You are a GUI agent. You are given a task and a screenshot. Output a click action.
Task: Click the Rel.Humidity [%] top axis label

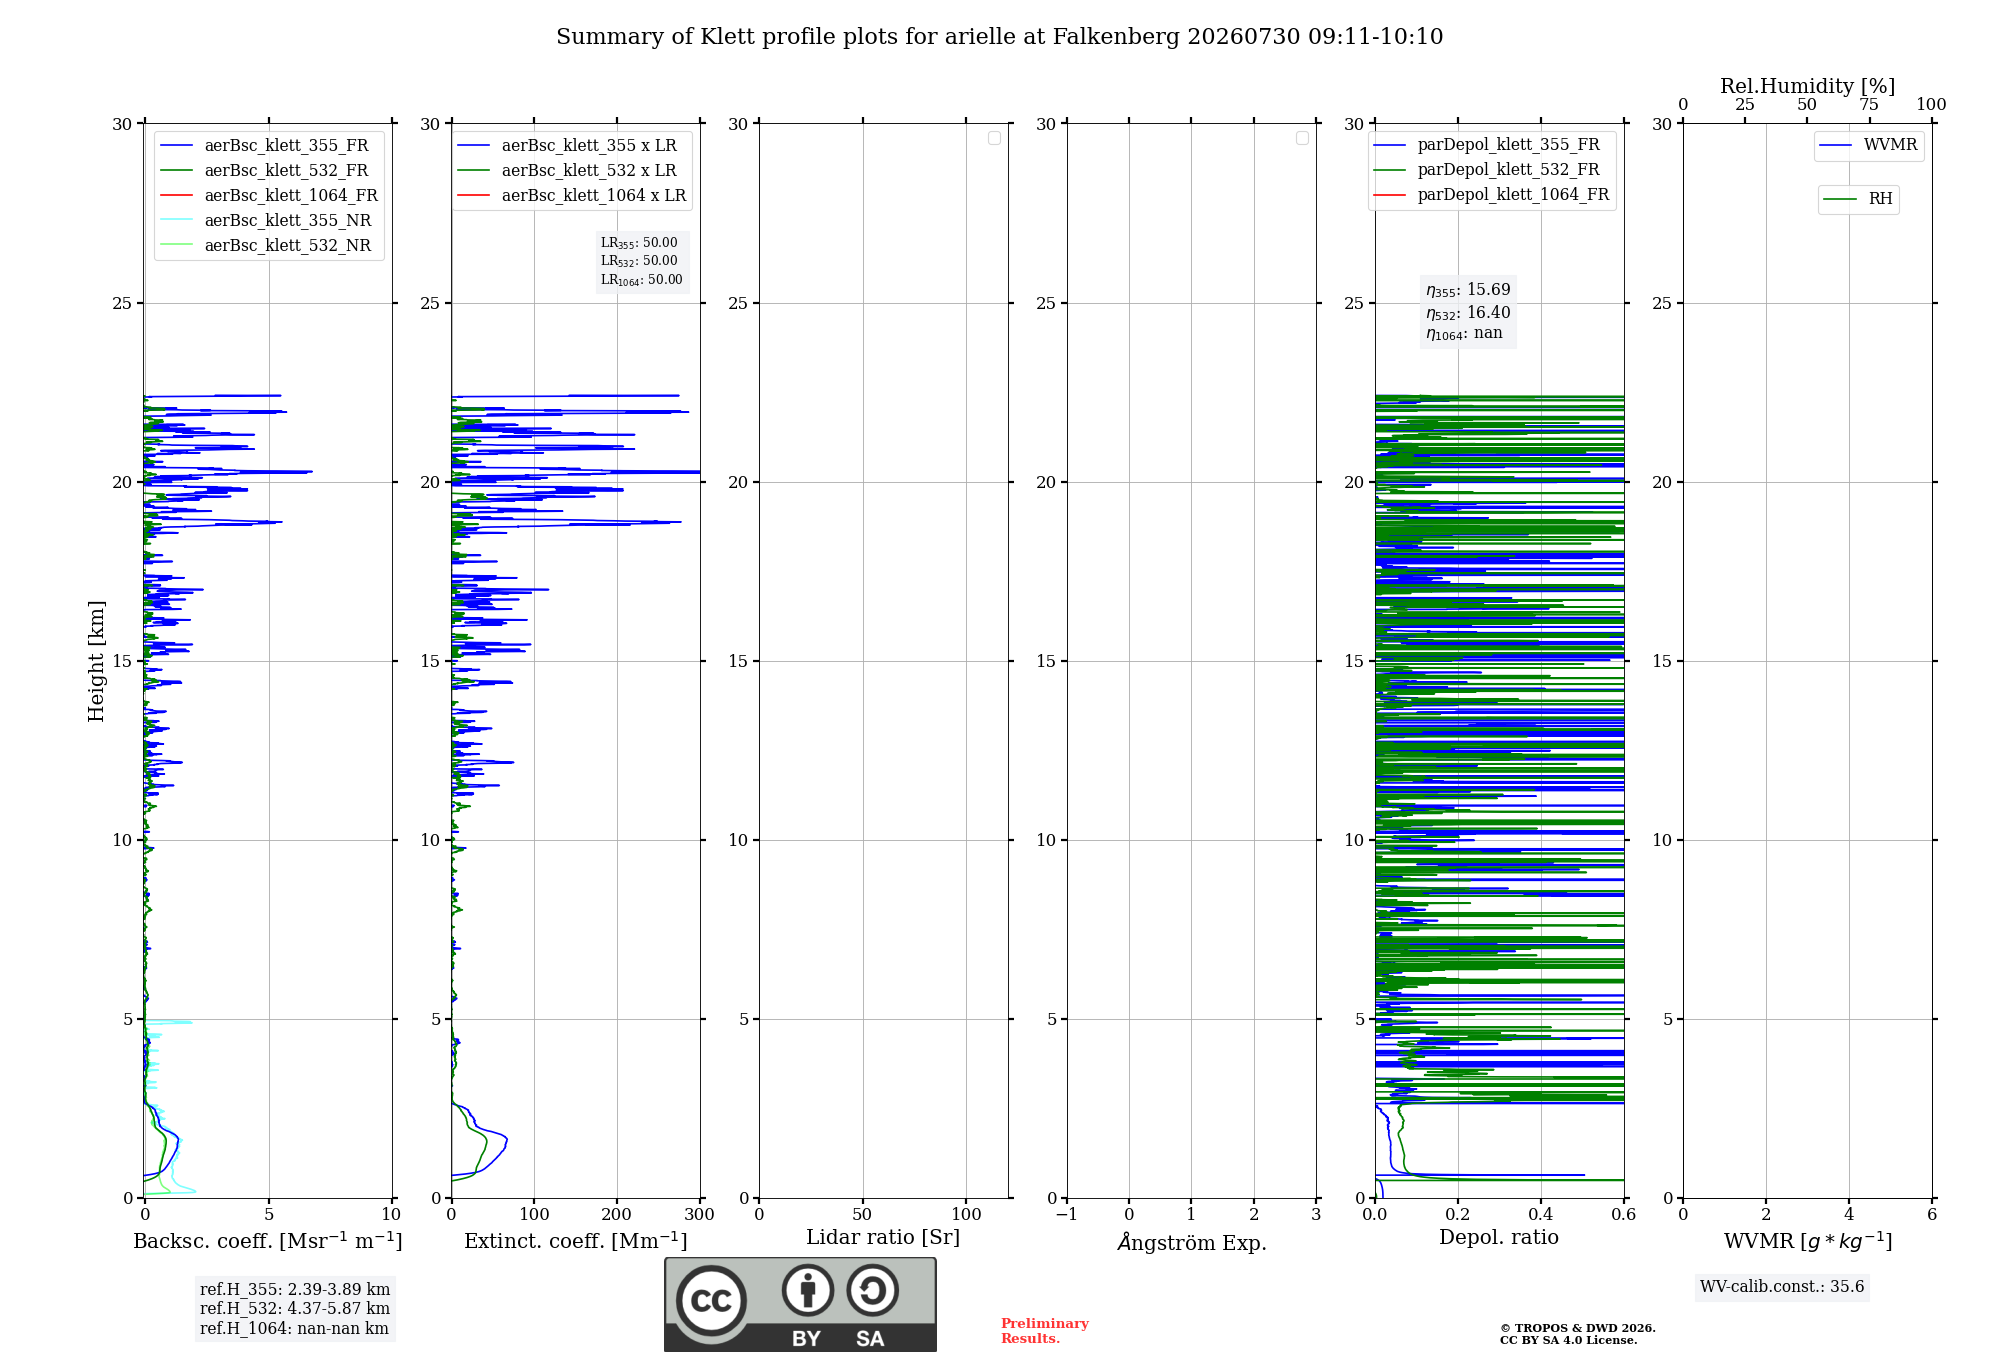[x=1807, y=86]
